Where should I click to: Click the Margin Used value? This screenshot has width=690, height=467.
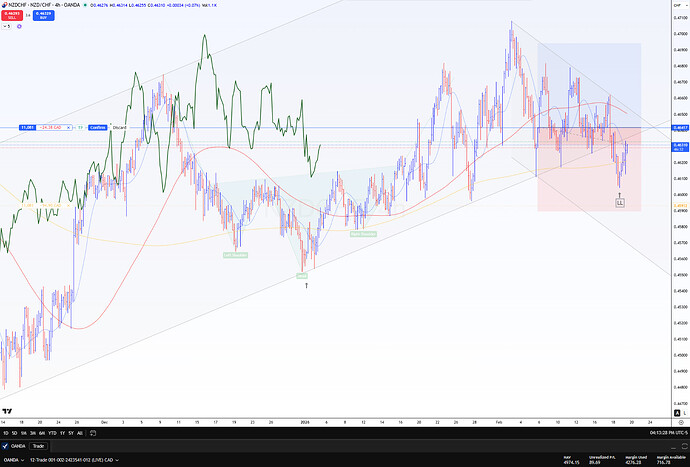(633, 462)
